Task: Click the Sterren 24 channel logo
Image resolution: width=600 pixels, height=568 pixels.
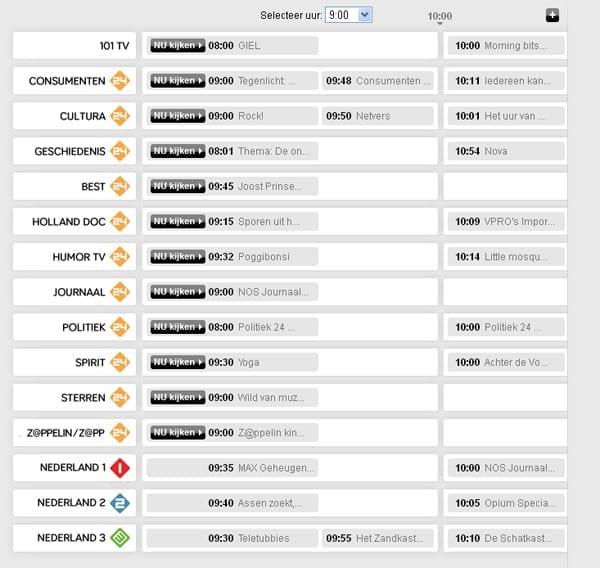Action: point(120,398)
